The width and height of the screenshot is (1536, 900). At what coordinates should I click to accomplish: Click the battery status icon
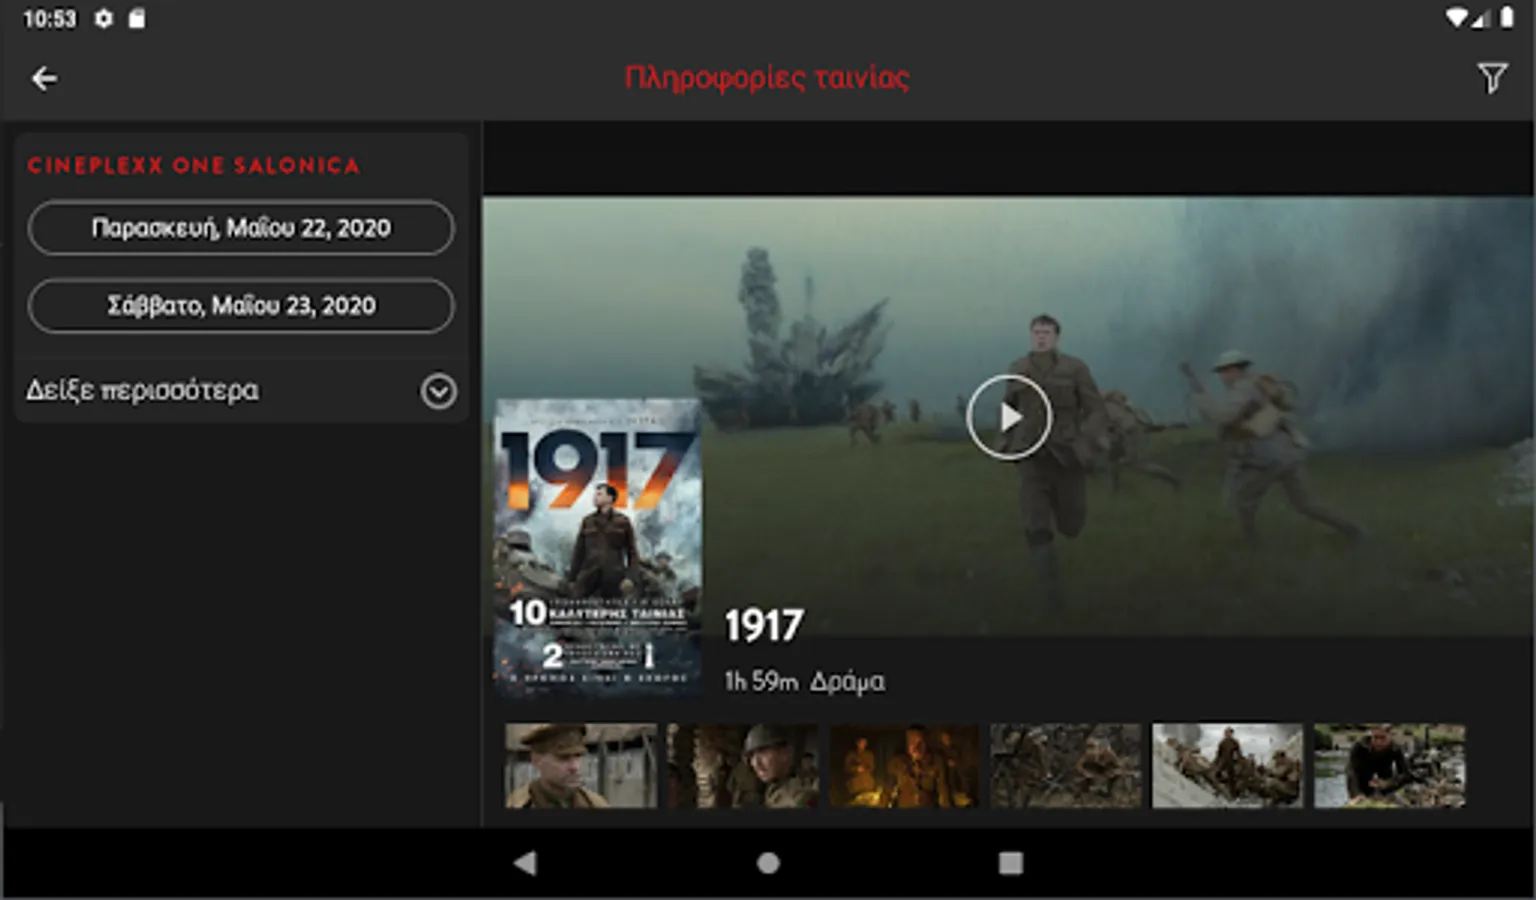(1506, 18)
